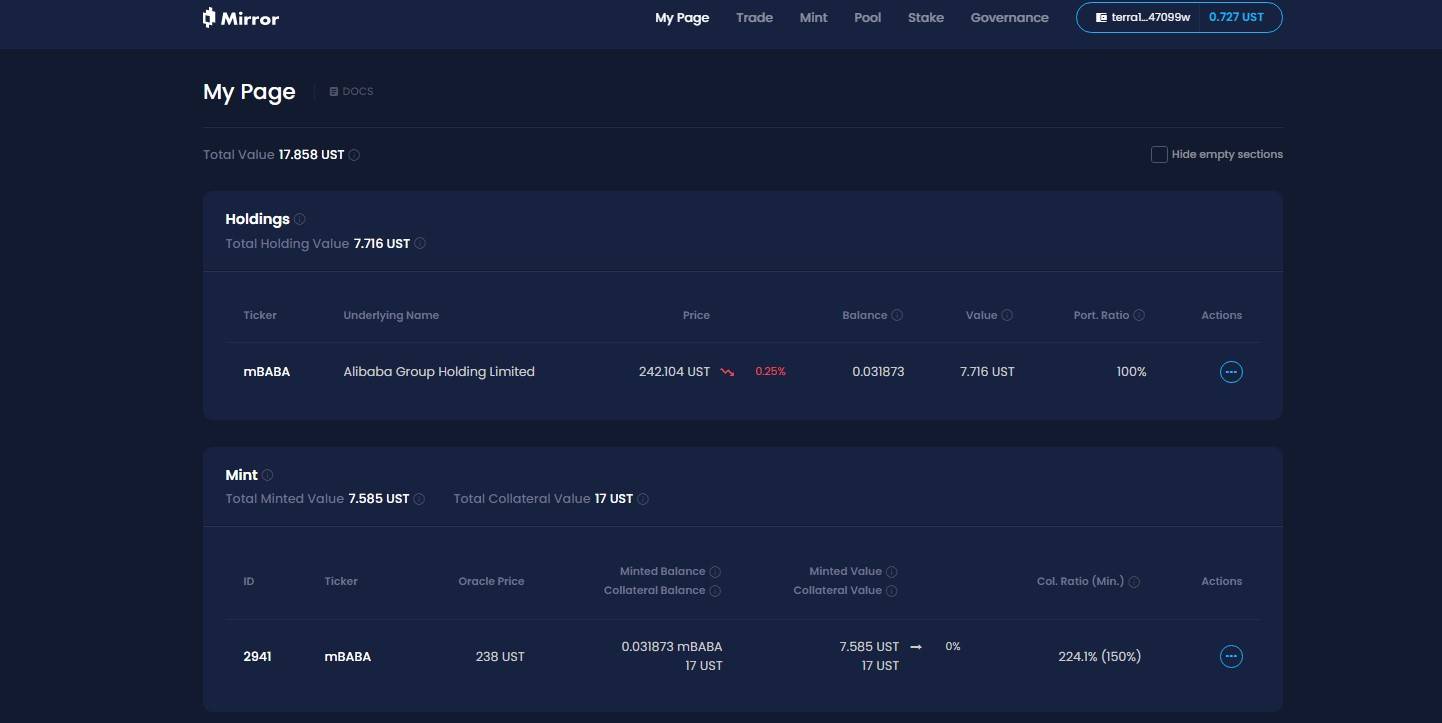Check the Hide empty sections checkbox

[x=1159, y=154]
